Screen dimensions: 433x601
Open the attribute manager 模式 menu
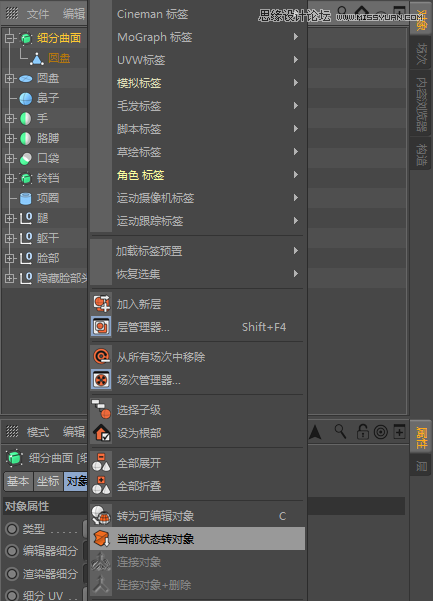[38, 432]
